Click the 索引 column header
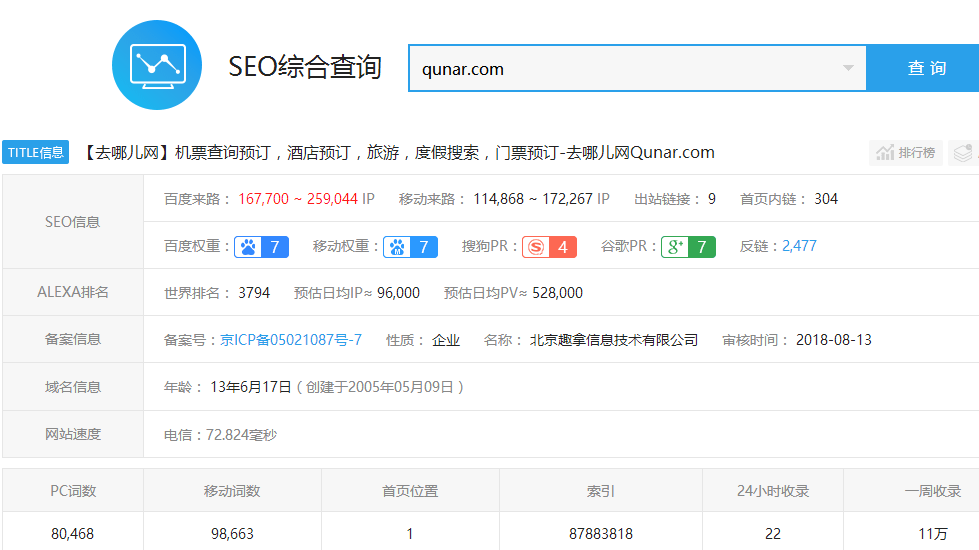 tap(601, 491)
